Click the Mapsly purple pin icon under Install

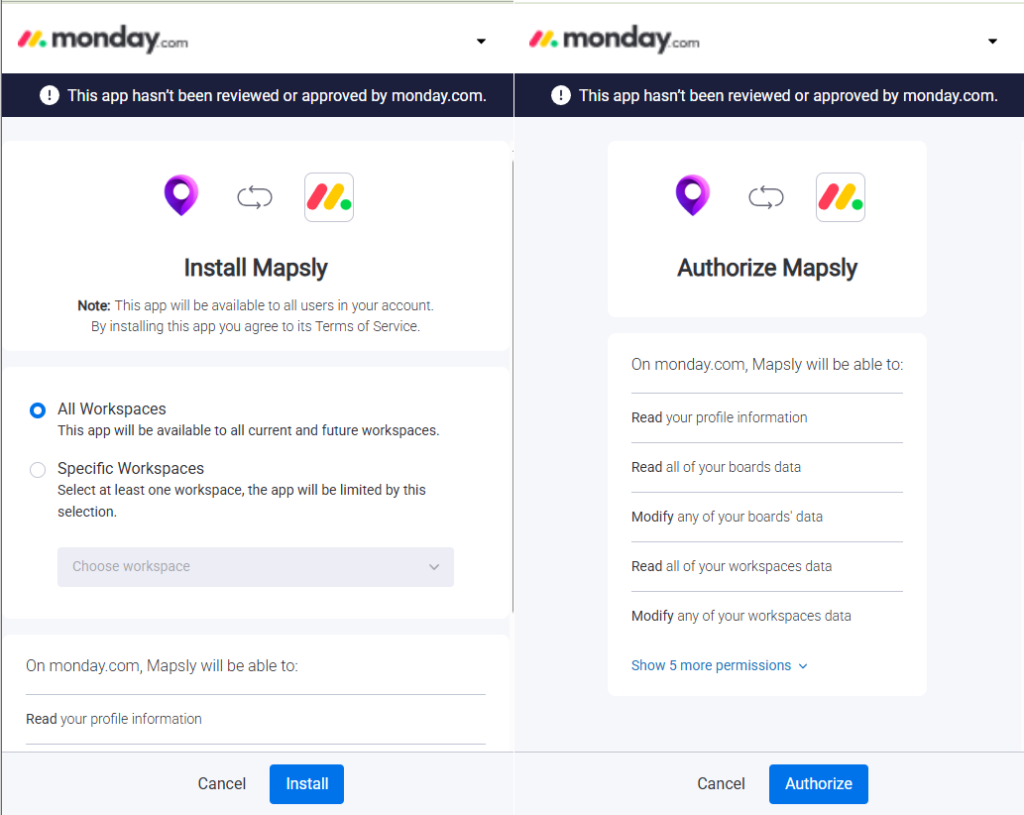coord(181,195)
